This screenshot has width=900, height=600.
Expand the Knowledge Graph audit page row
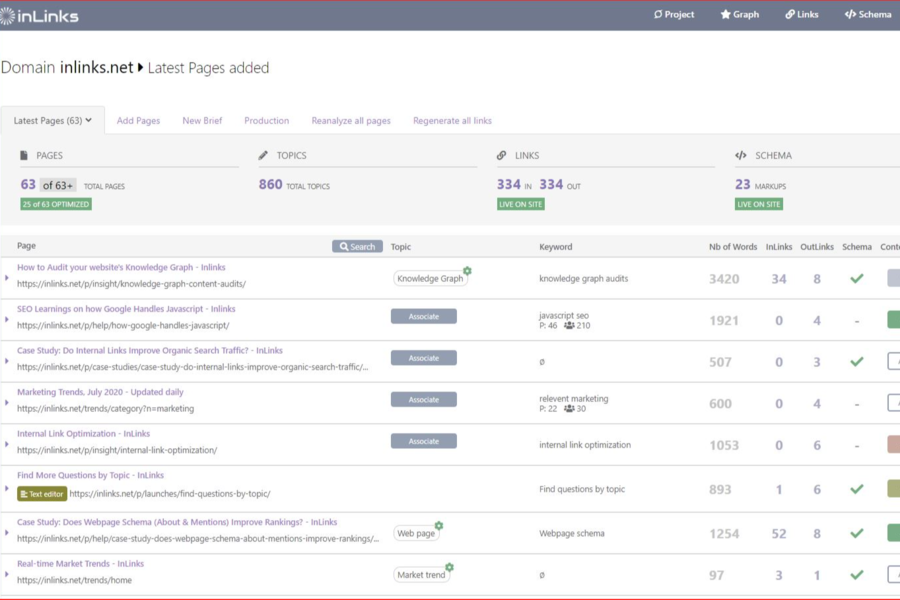tap(7, 278)
